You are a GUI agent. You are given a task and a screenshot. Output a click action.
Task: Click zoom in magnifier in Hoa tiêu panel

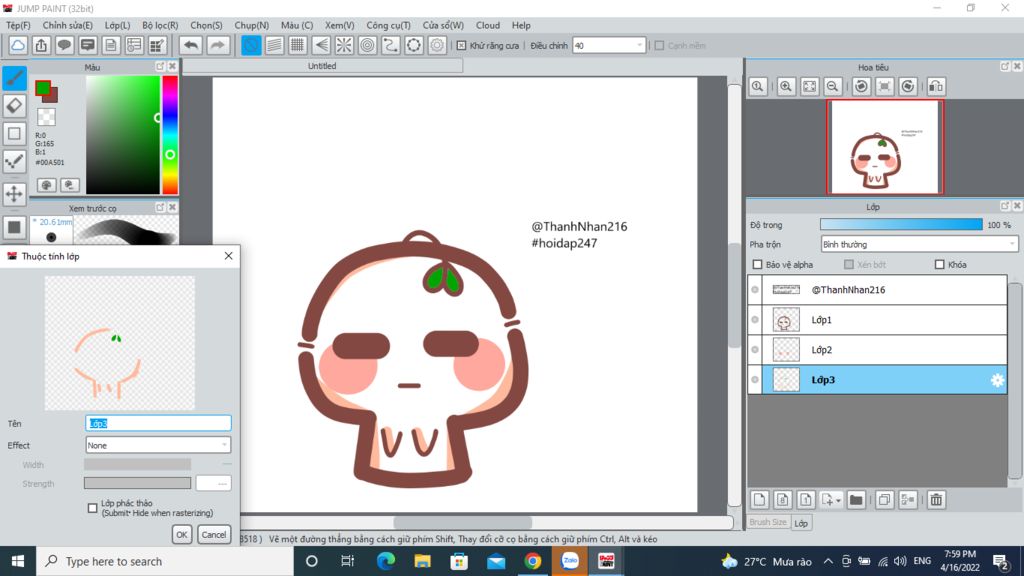coord(786,86)
